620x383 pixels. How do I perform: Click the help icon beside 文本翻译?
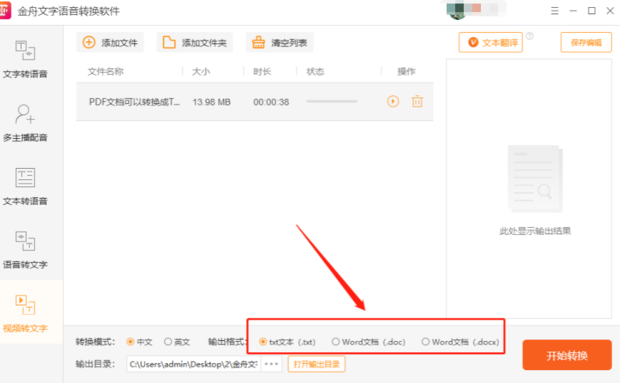coord(530,36)
